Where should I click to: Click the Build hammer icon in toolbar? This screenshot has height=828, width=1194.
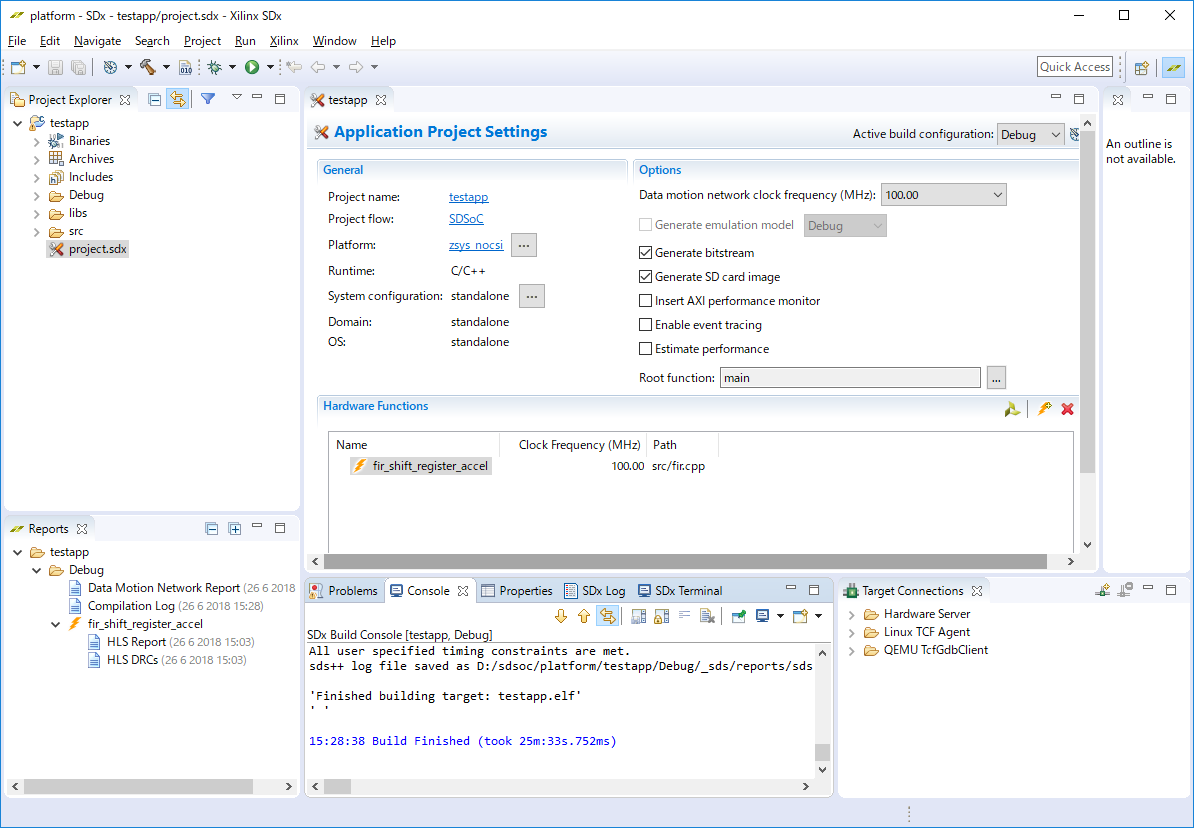coord(148,67)
